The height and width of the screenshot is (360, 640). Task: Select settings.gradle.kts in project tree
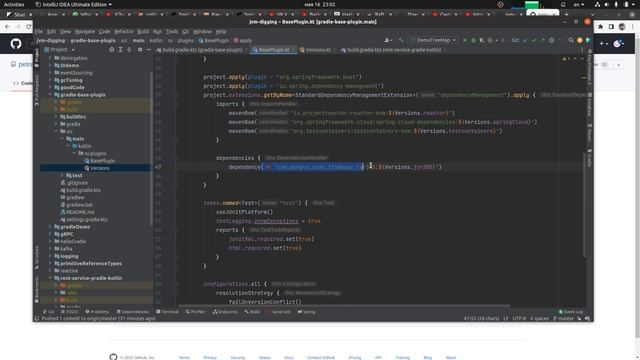(x=84, y=220)
